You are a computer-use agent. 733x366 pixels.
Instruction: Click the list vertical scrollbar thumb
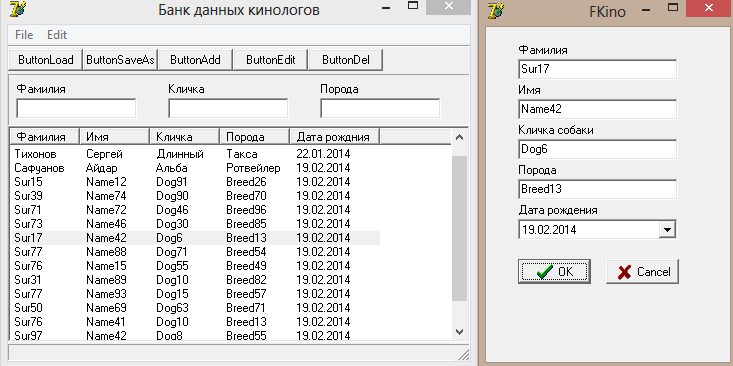coord(460,229)
